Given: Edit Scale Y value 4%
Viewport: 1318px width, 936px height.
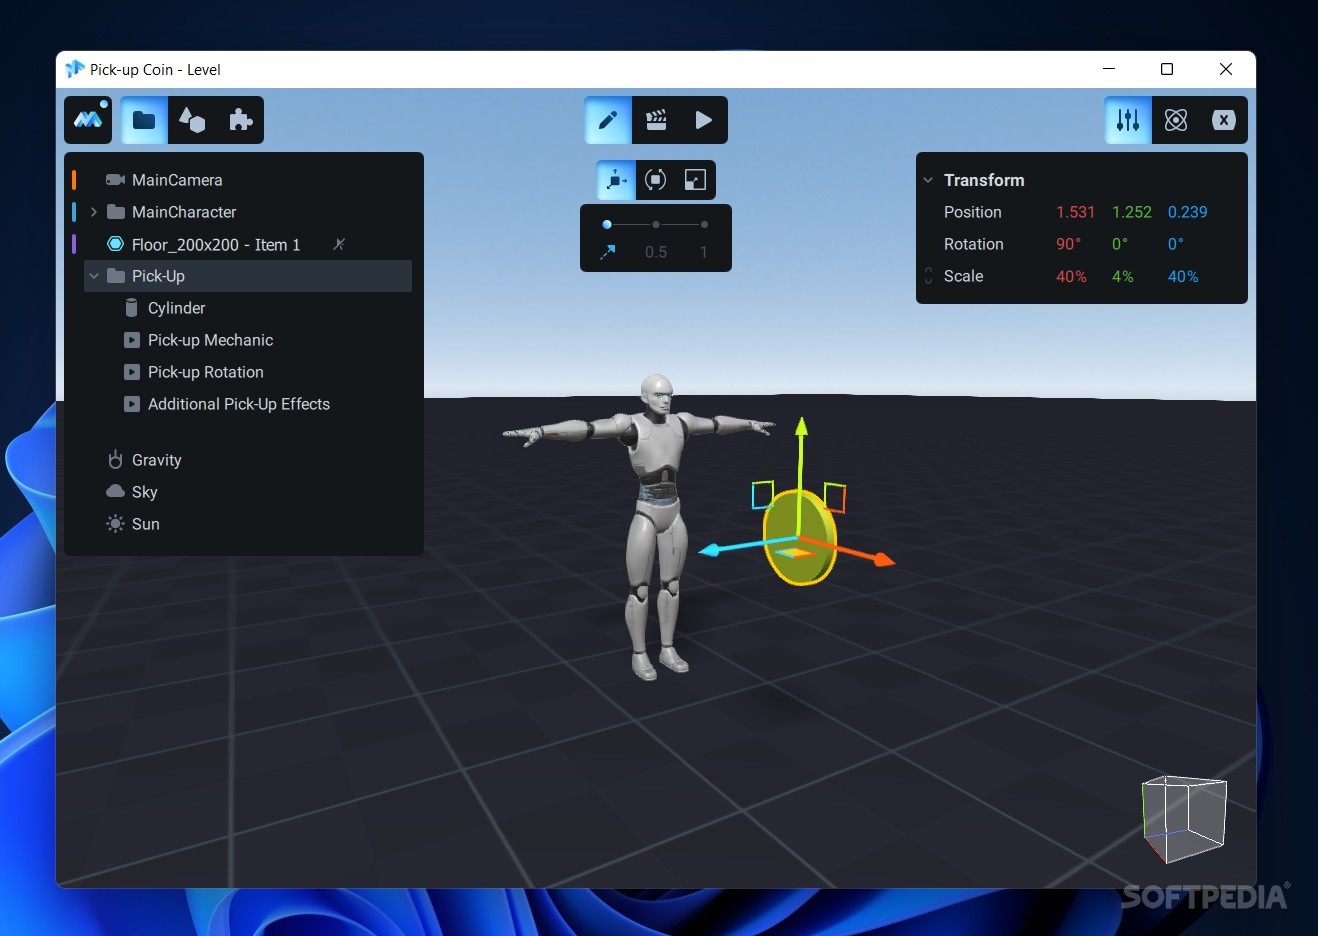Looking at the screenshot, I should pyautogui.click(x=1123, y=276).
